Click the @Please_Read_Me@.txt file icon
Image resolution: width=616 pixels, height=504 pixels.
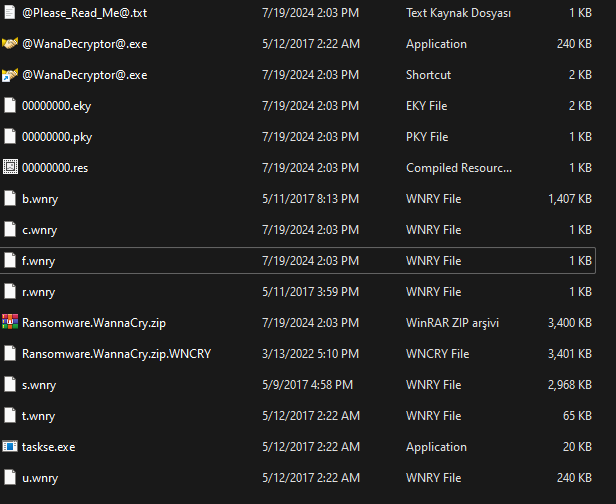coord(10,13)
